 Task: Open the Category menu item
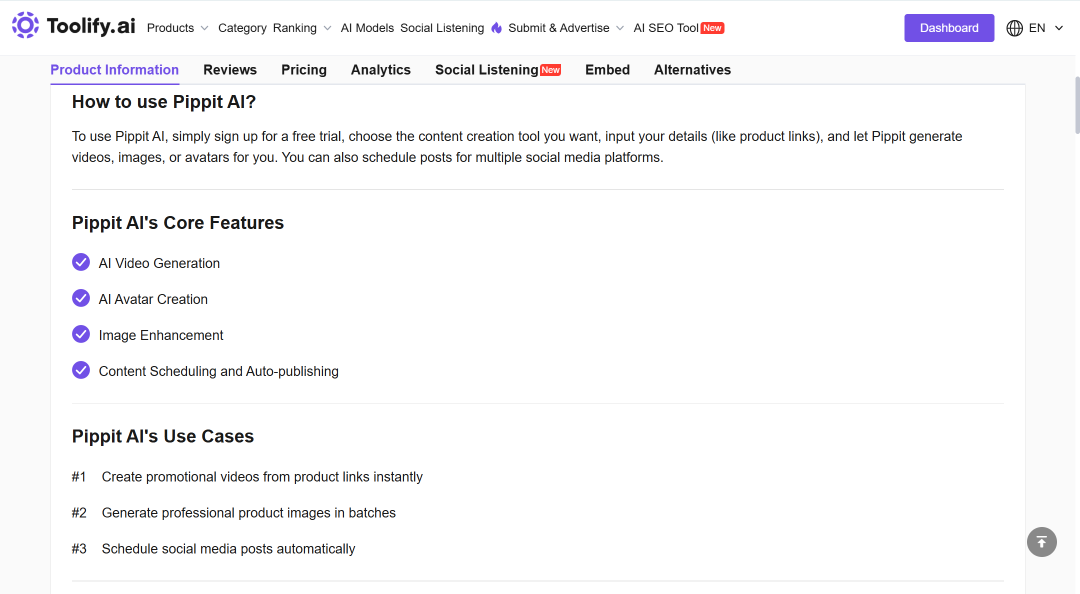pos(242,28)
